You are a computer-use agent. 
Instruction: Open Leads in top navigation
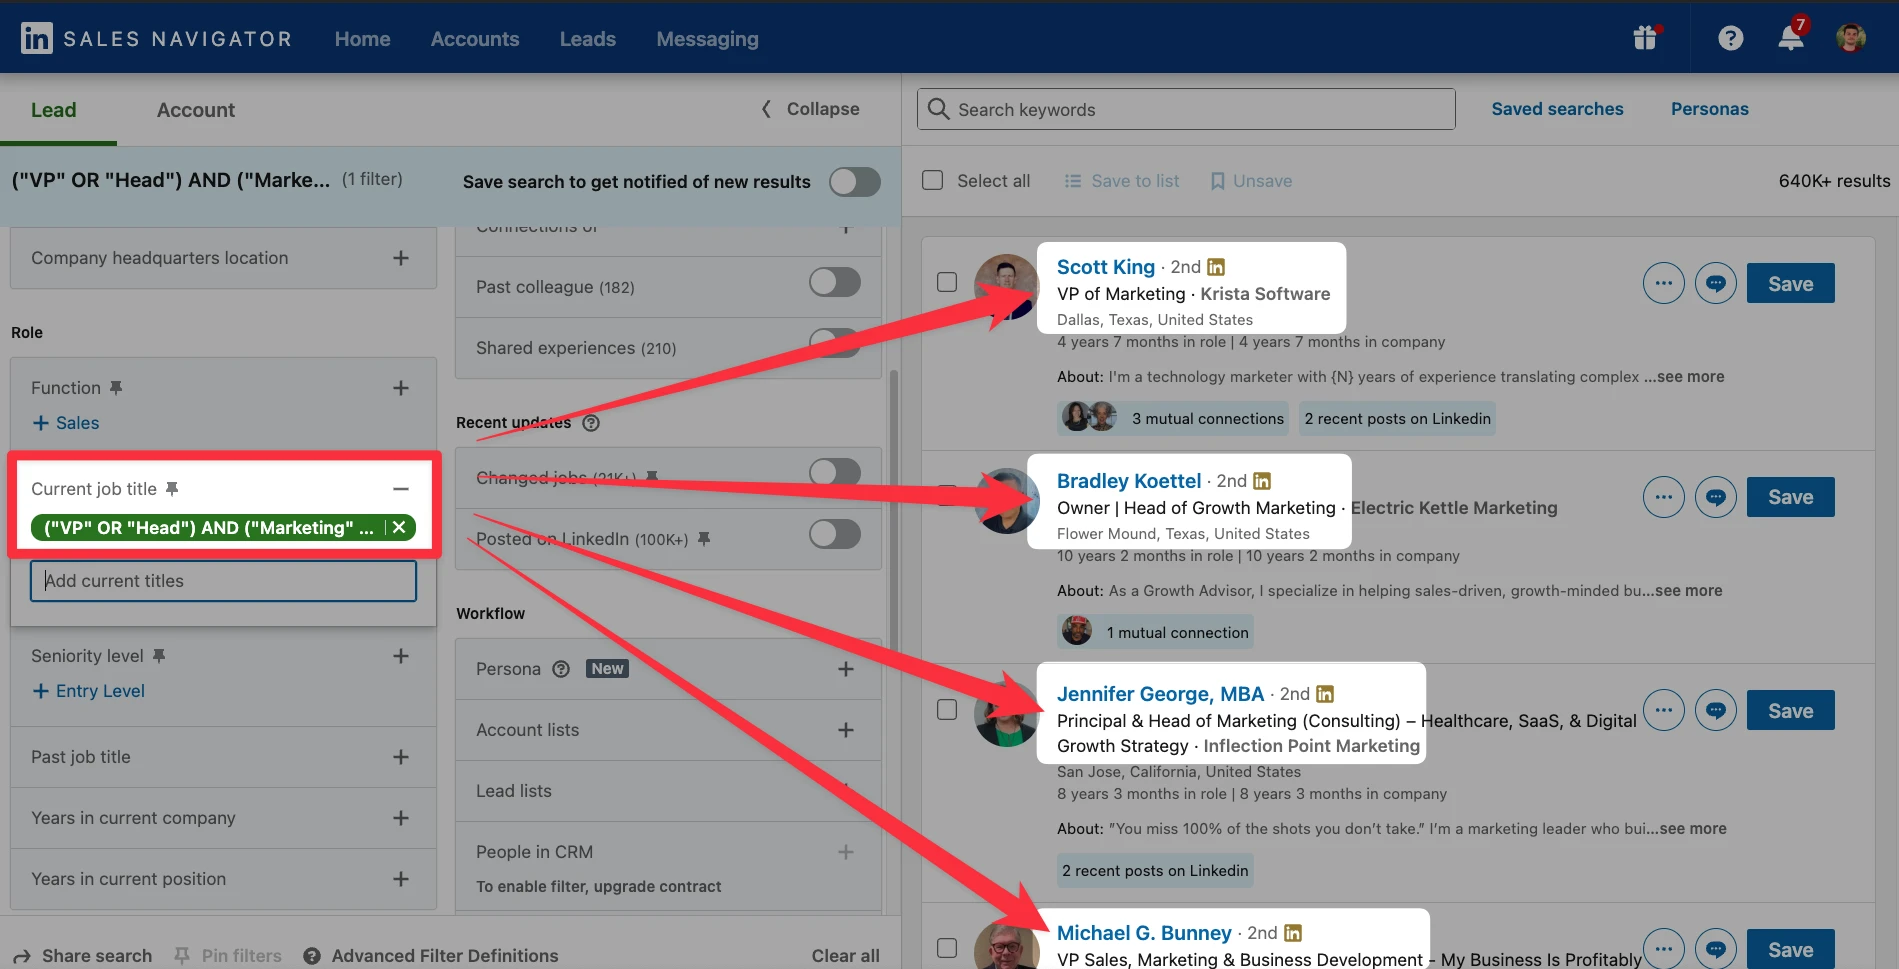click(588, 39)
